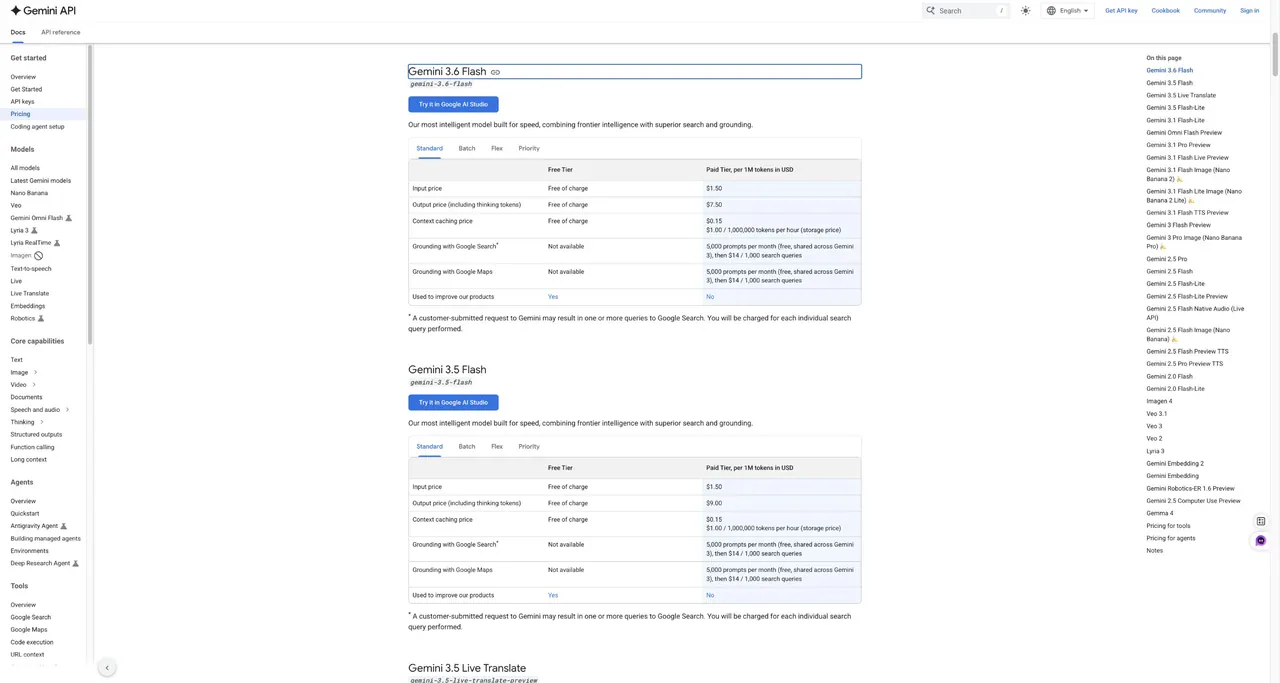
Task: Click Yes link in Gemini 3.6 Flash table
Action: [553, 297]
